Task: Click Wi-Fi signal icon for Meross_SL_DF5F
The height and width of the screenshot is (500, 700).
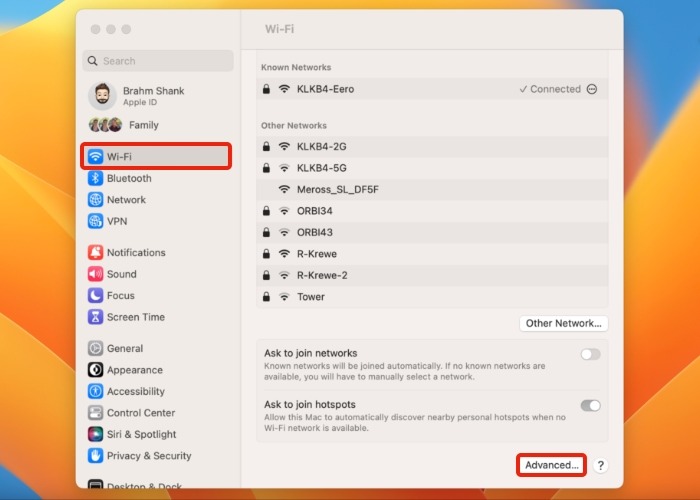Action: tap(284, 189)
